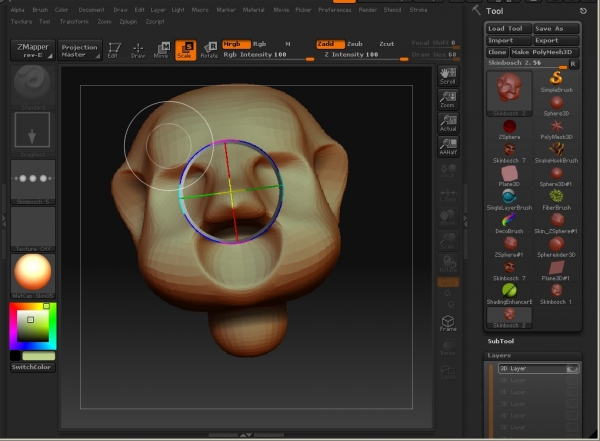The image size is (600, 441).
Task: Choose the SnakeHookBrush tool
Action: pyautogui.click(x=556, y=153)
